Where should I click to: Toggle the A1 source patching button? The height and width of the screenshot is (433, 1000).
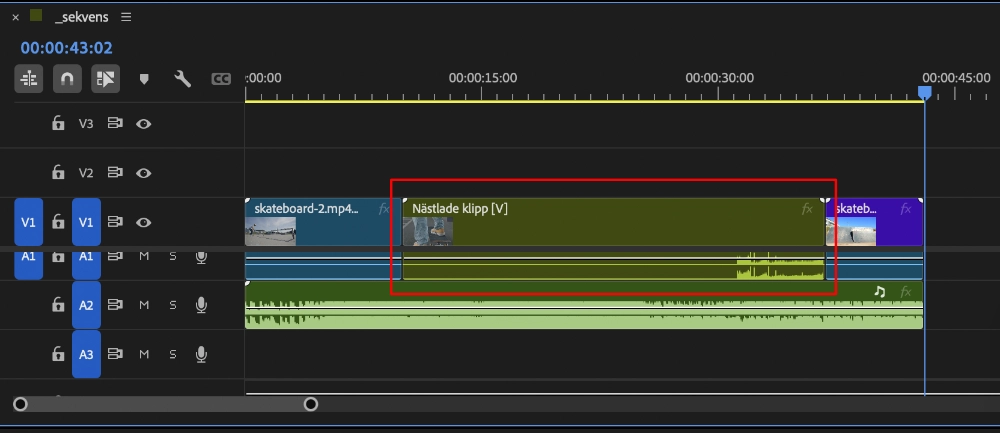point(29,265)
